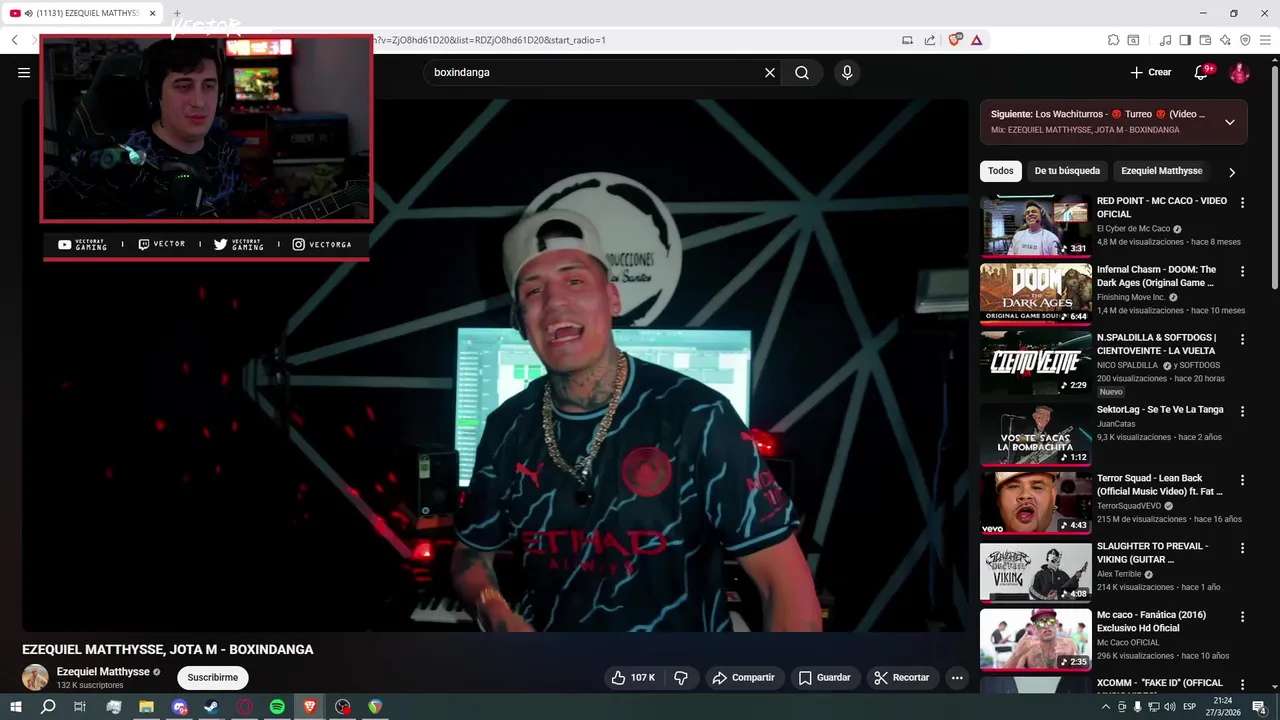Select the Todos filter chip
The image size is (1280, 720).
tap(1001, 171)
